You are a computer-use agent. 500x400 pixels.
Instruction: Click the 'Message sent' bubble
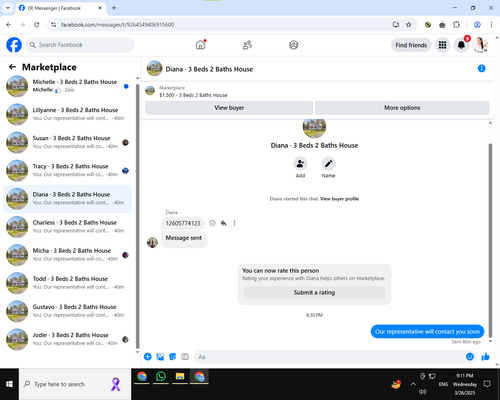pyautogui.click(x=184, y=238)
